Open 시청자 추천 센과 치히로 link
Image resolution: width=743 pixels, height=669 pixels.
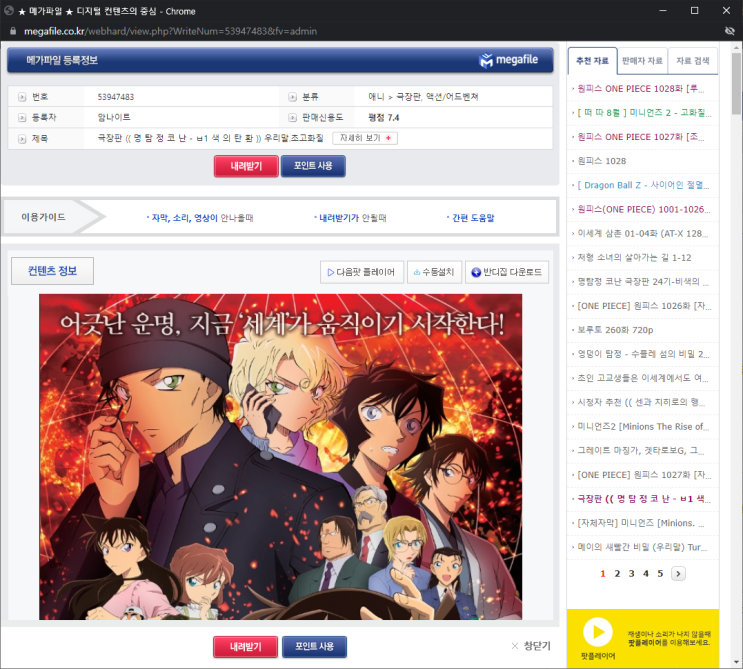[x=641, y=402]
